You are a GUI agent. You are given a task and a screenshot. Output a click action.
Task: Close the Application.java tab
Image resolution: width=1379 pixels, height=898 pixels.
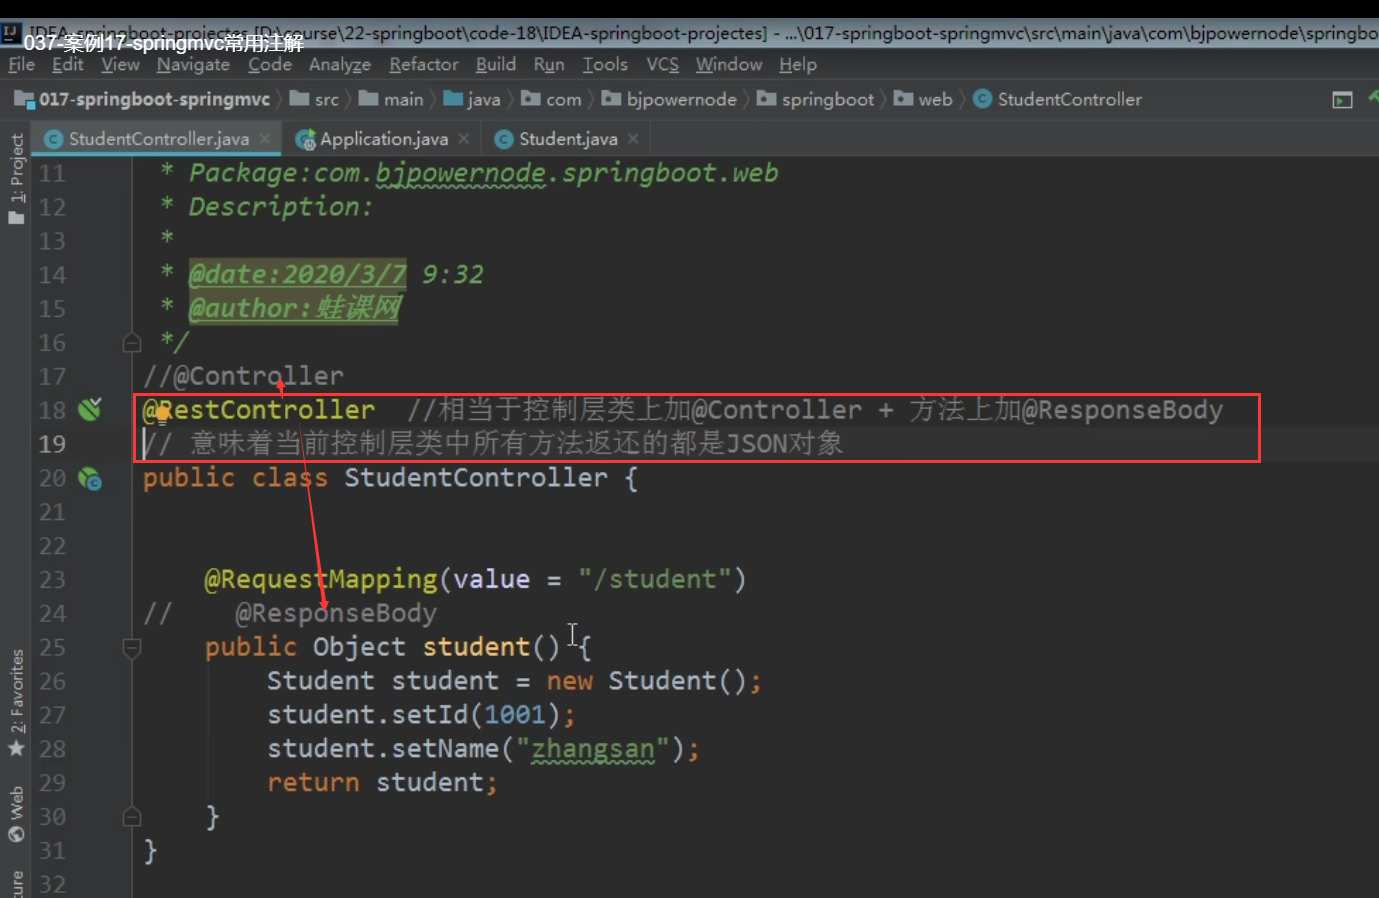coord(463,139)
